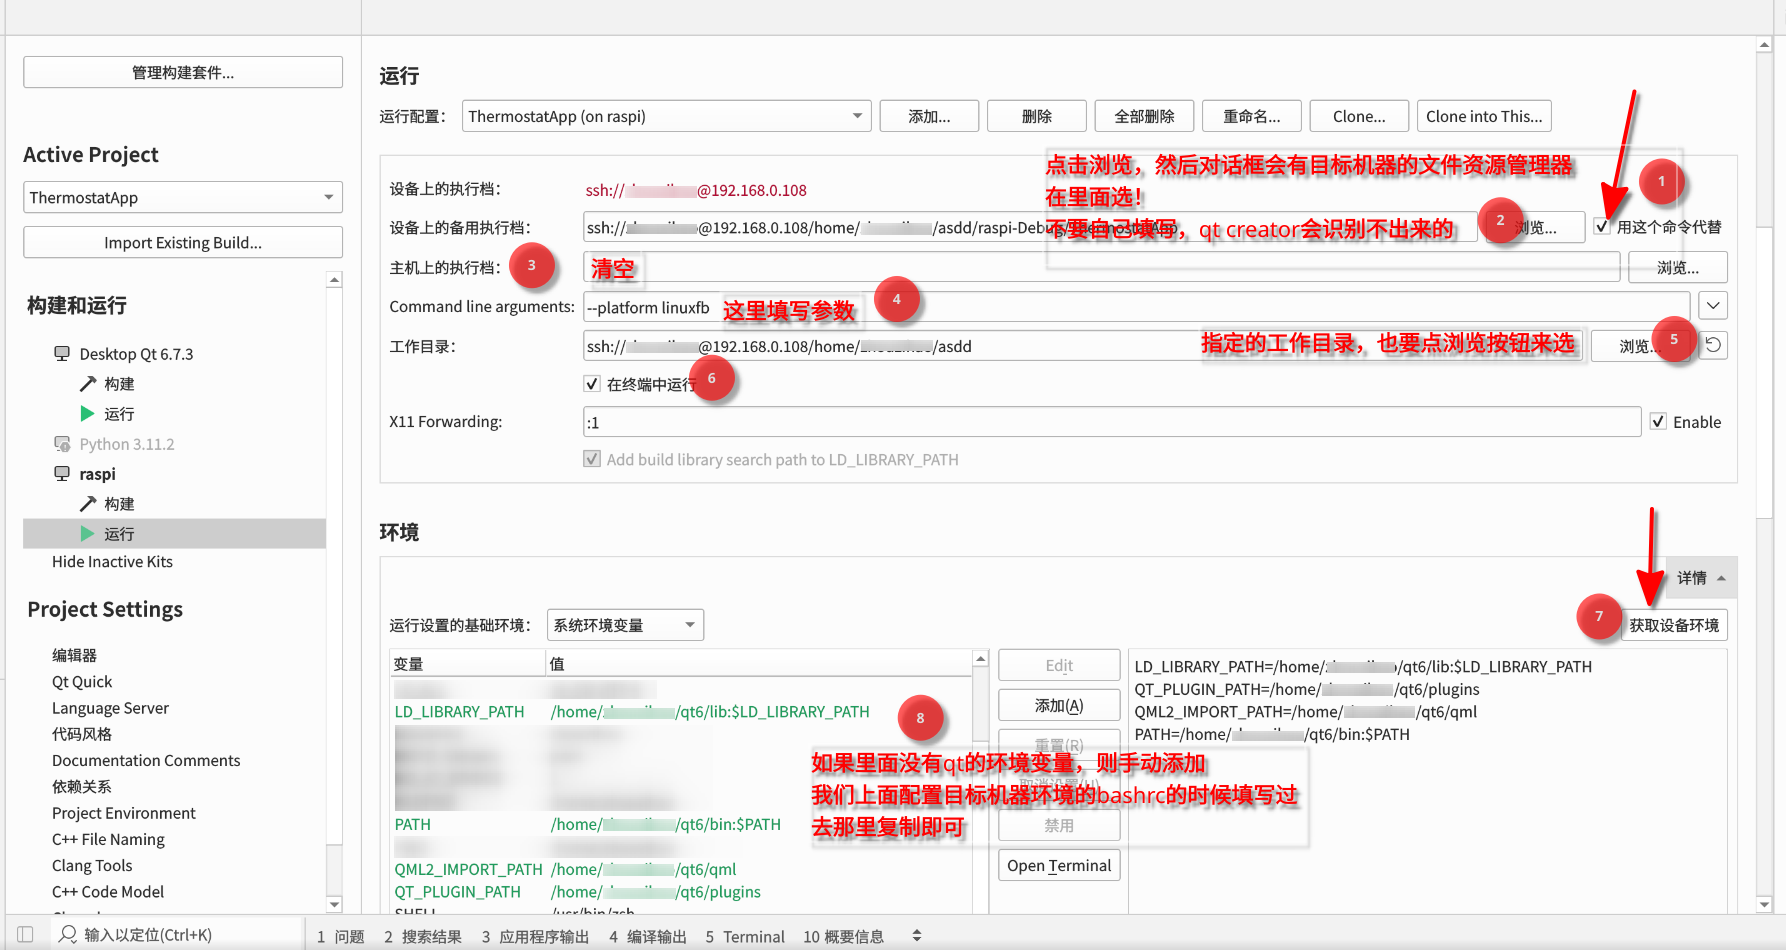Switch to 4 编译输出 pane

pyautogui.click(x=647, y=936)
